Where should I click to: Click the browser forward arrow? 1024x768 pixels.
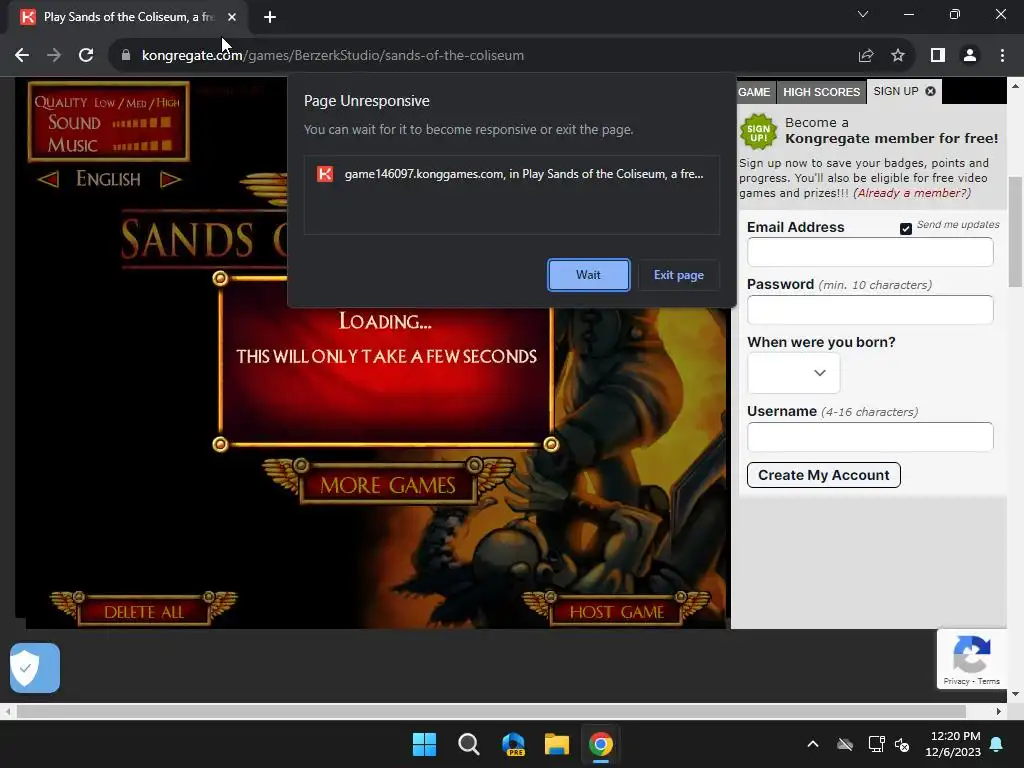[54, 56]
